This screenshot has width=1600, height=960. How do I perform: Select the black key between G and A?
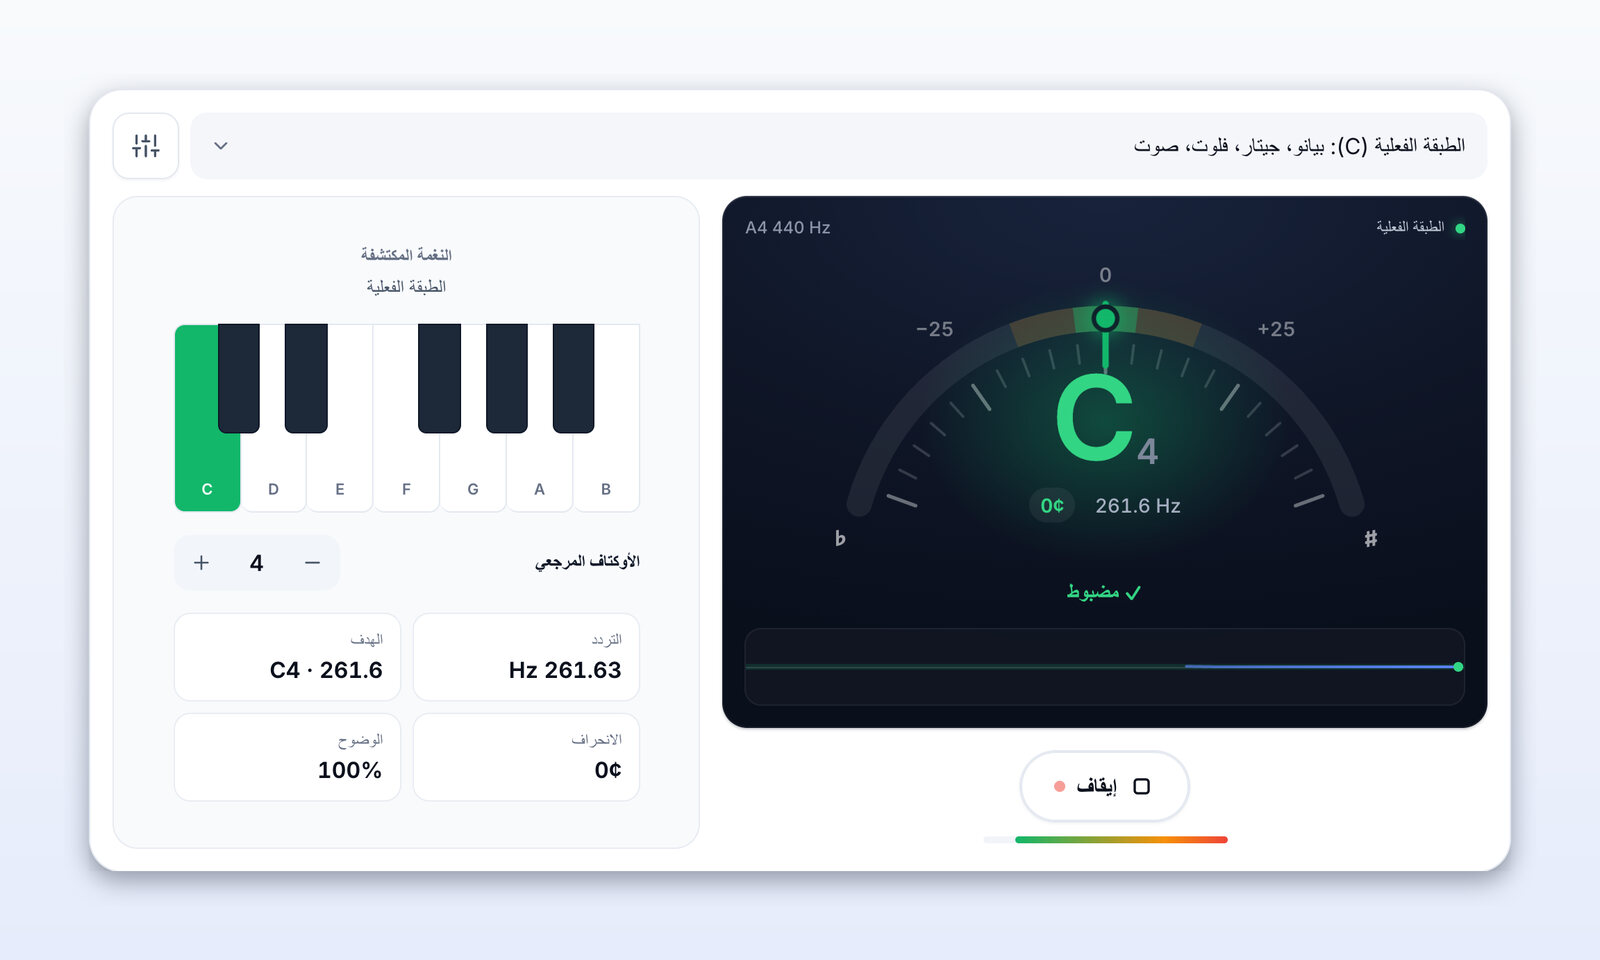coord(507,378)
